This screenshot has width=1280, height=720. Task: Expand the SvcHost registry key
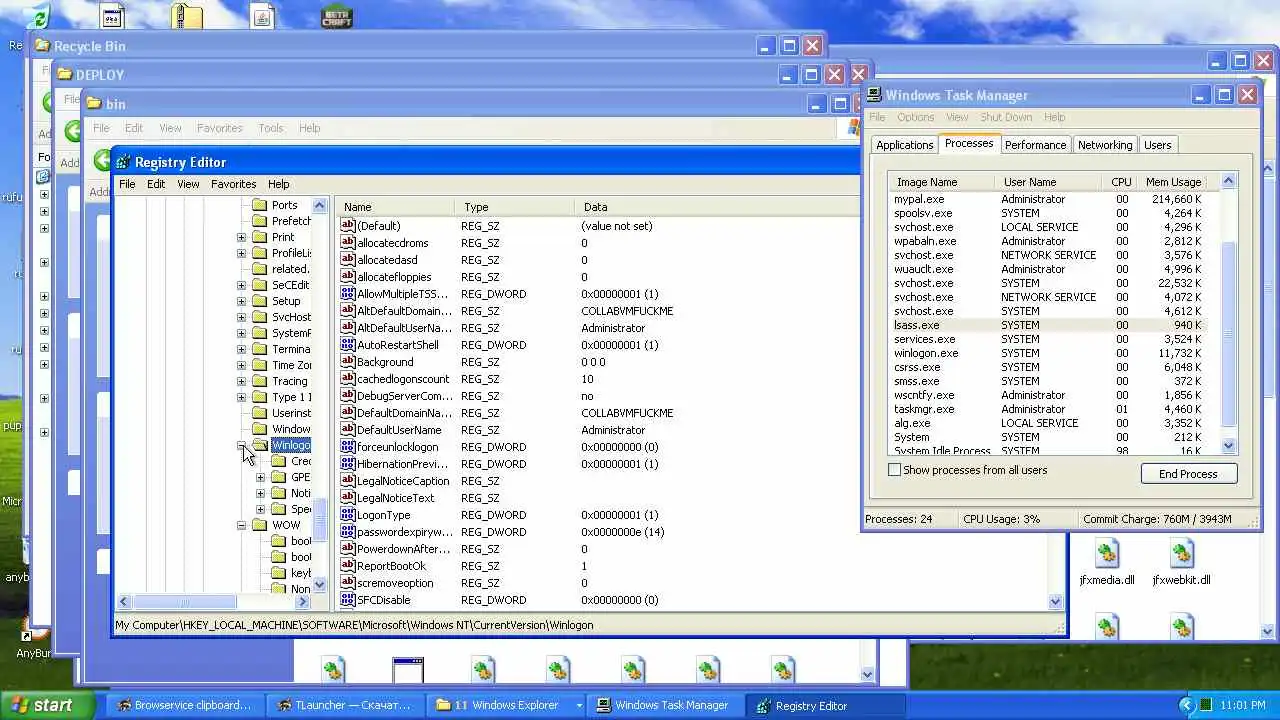click(x=242, y=317)
